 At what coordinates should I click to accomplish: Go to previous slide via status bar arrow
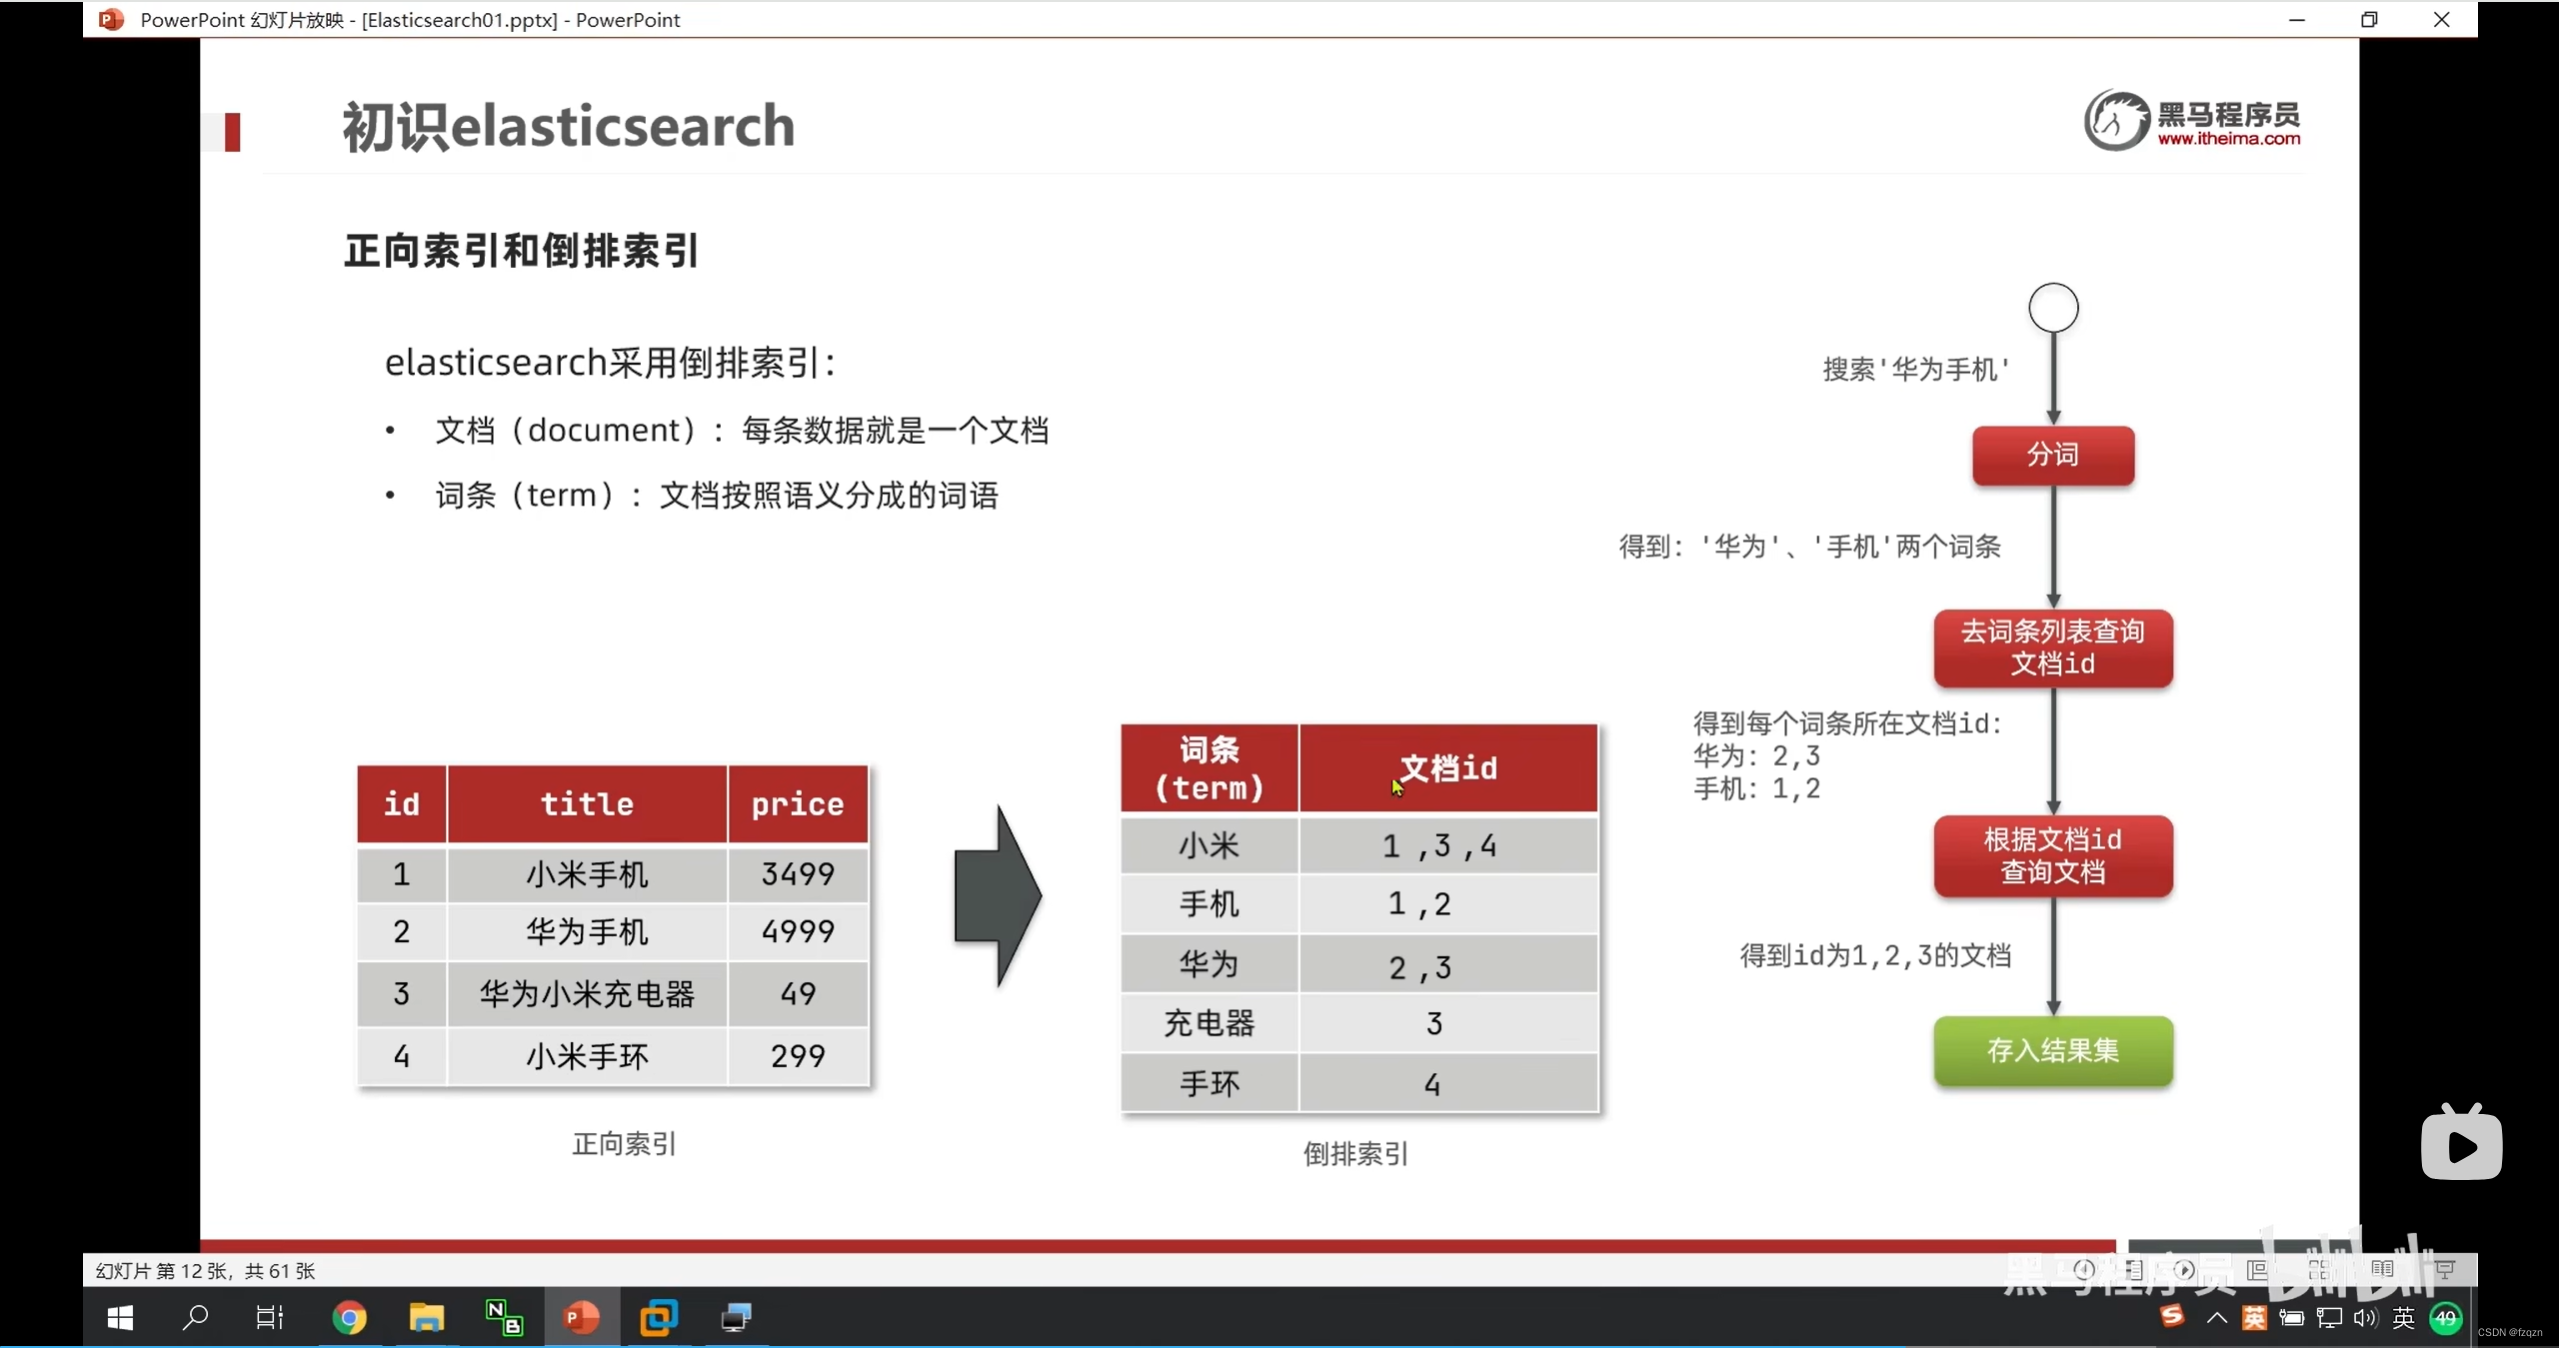2084,1270
